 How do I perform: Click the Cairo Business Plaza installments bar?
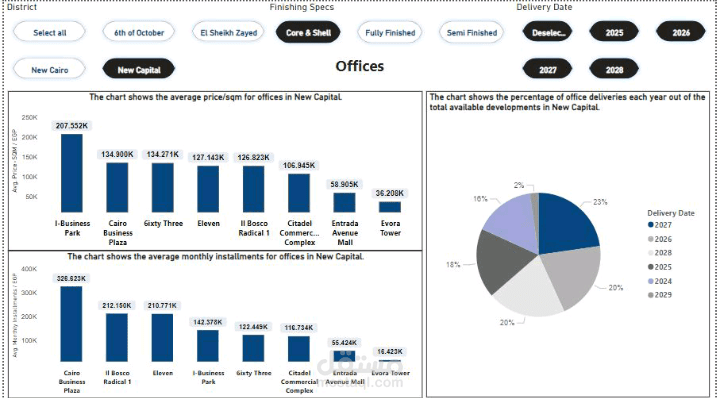(x=72, y=324)
